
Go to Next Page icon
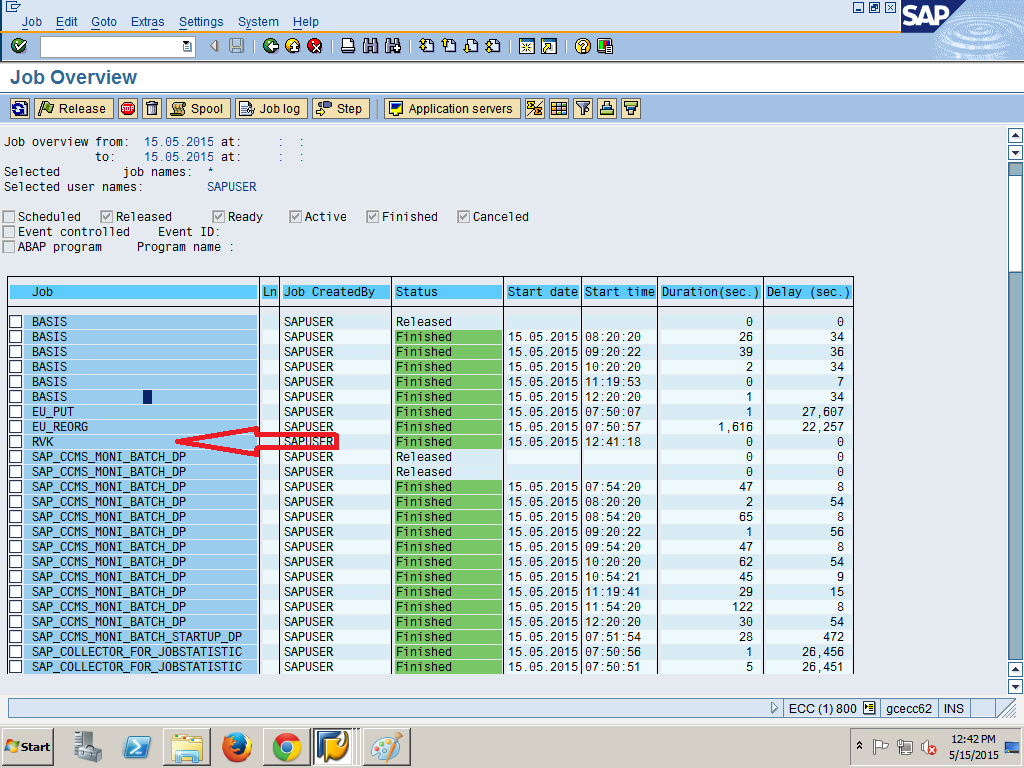pyautogui.click(x=471, y=46)
